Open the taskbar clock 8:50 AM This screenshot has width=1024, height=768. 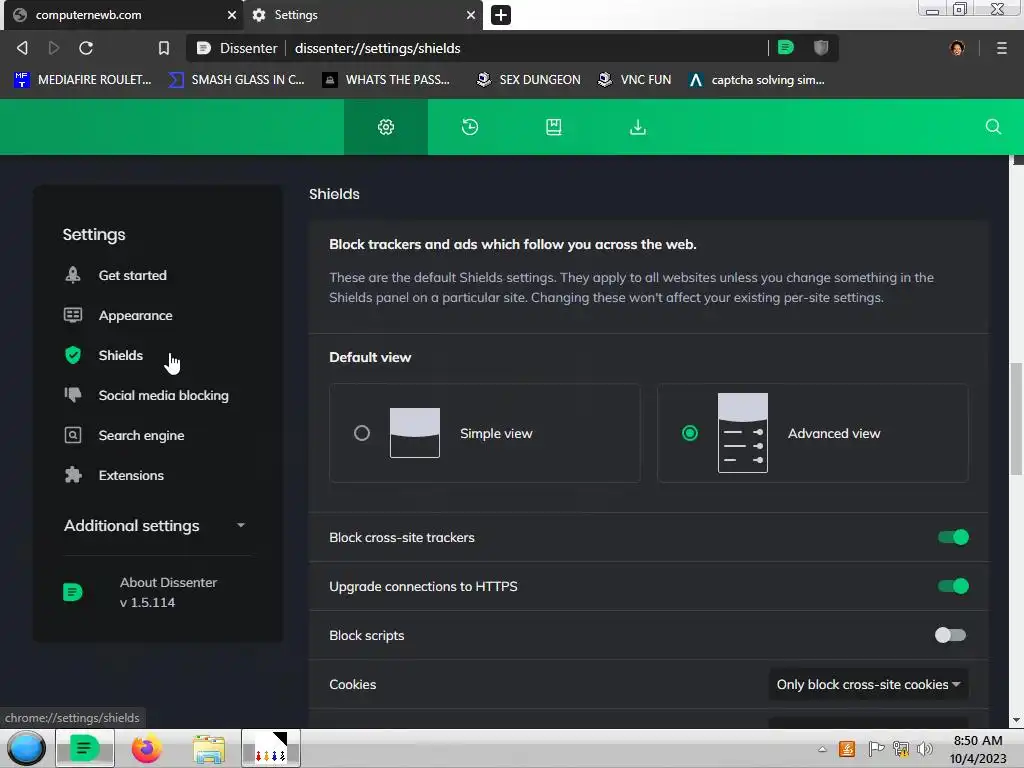click(x=978, y=749)
